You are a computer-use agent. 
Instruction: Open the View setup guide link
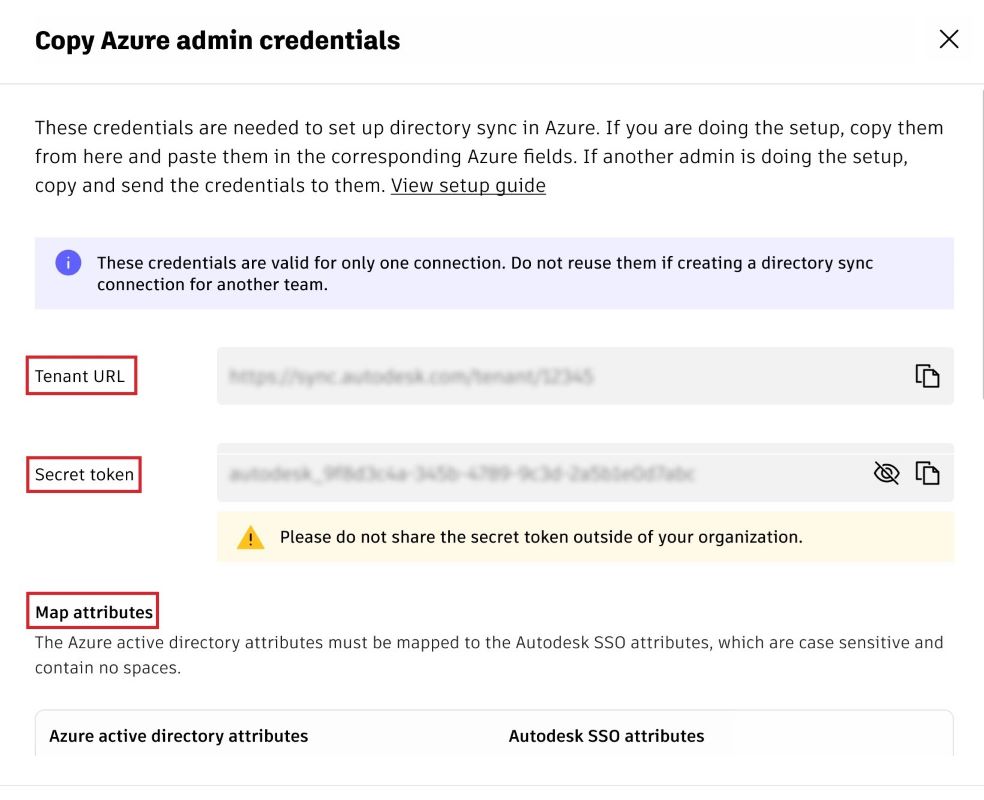[468, 185]
